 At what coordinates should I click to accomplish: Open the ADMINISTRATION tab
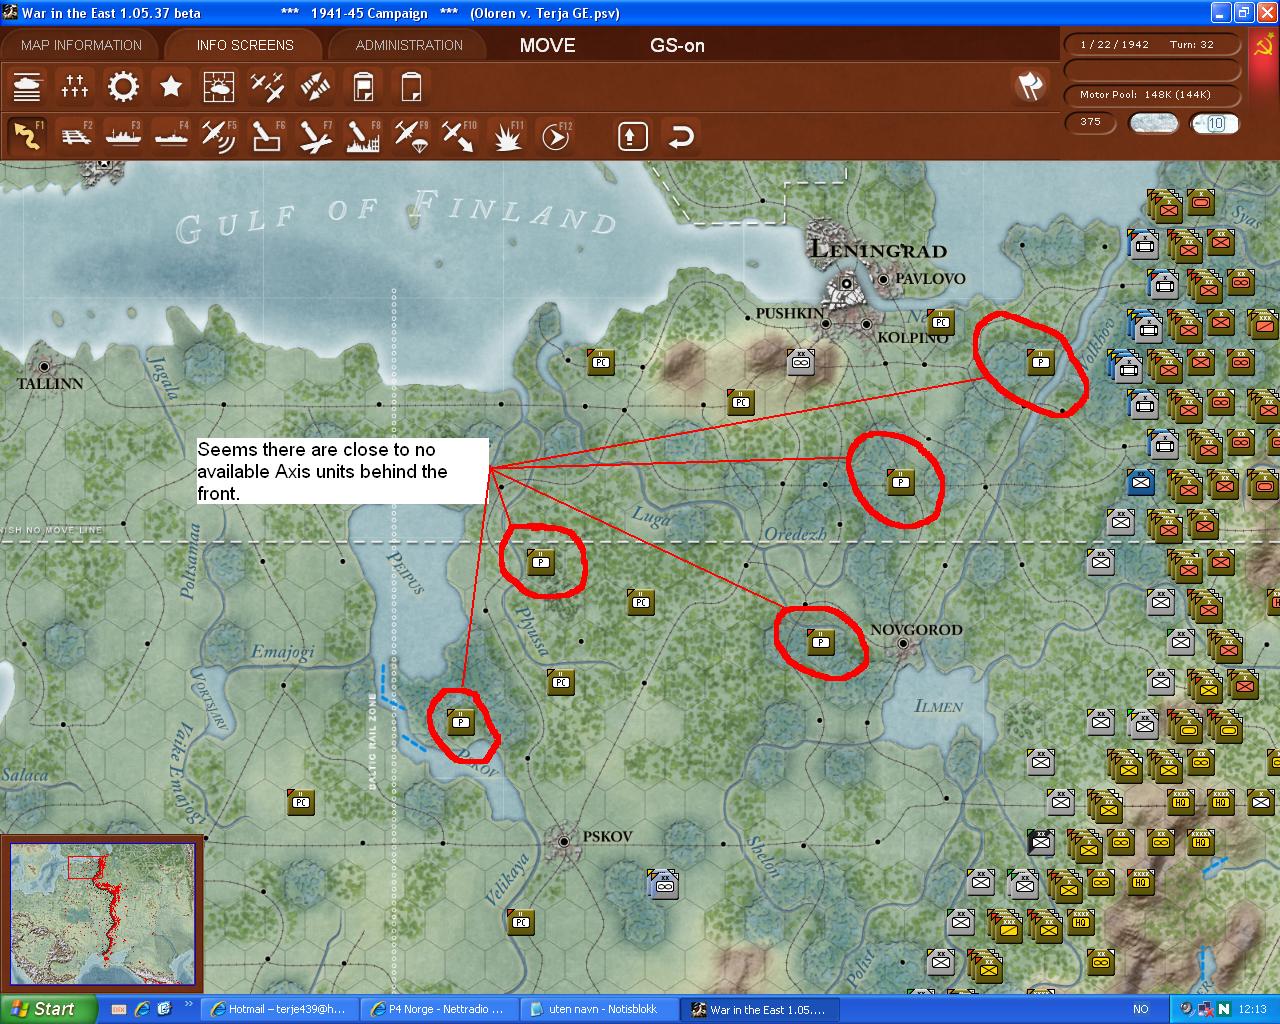pyautogui.click(x=409, y=45)
